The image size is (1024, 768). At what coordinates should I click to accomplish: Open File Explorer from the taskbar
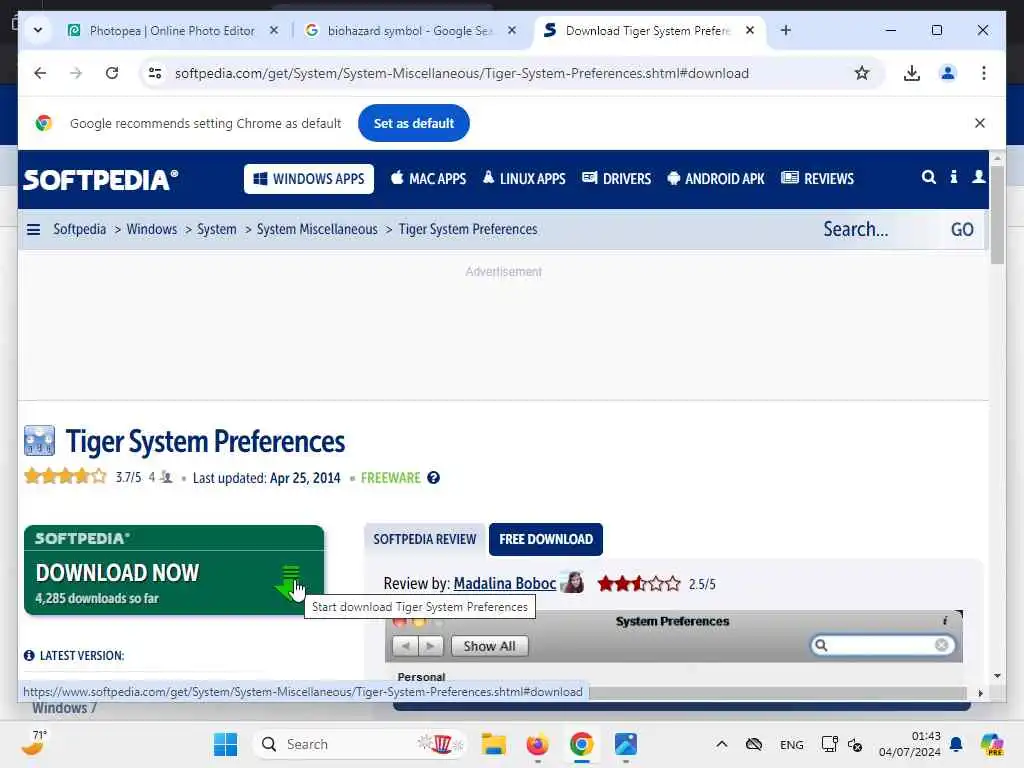tap(494, 744)
